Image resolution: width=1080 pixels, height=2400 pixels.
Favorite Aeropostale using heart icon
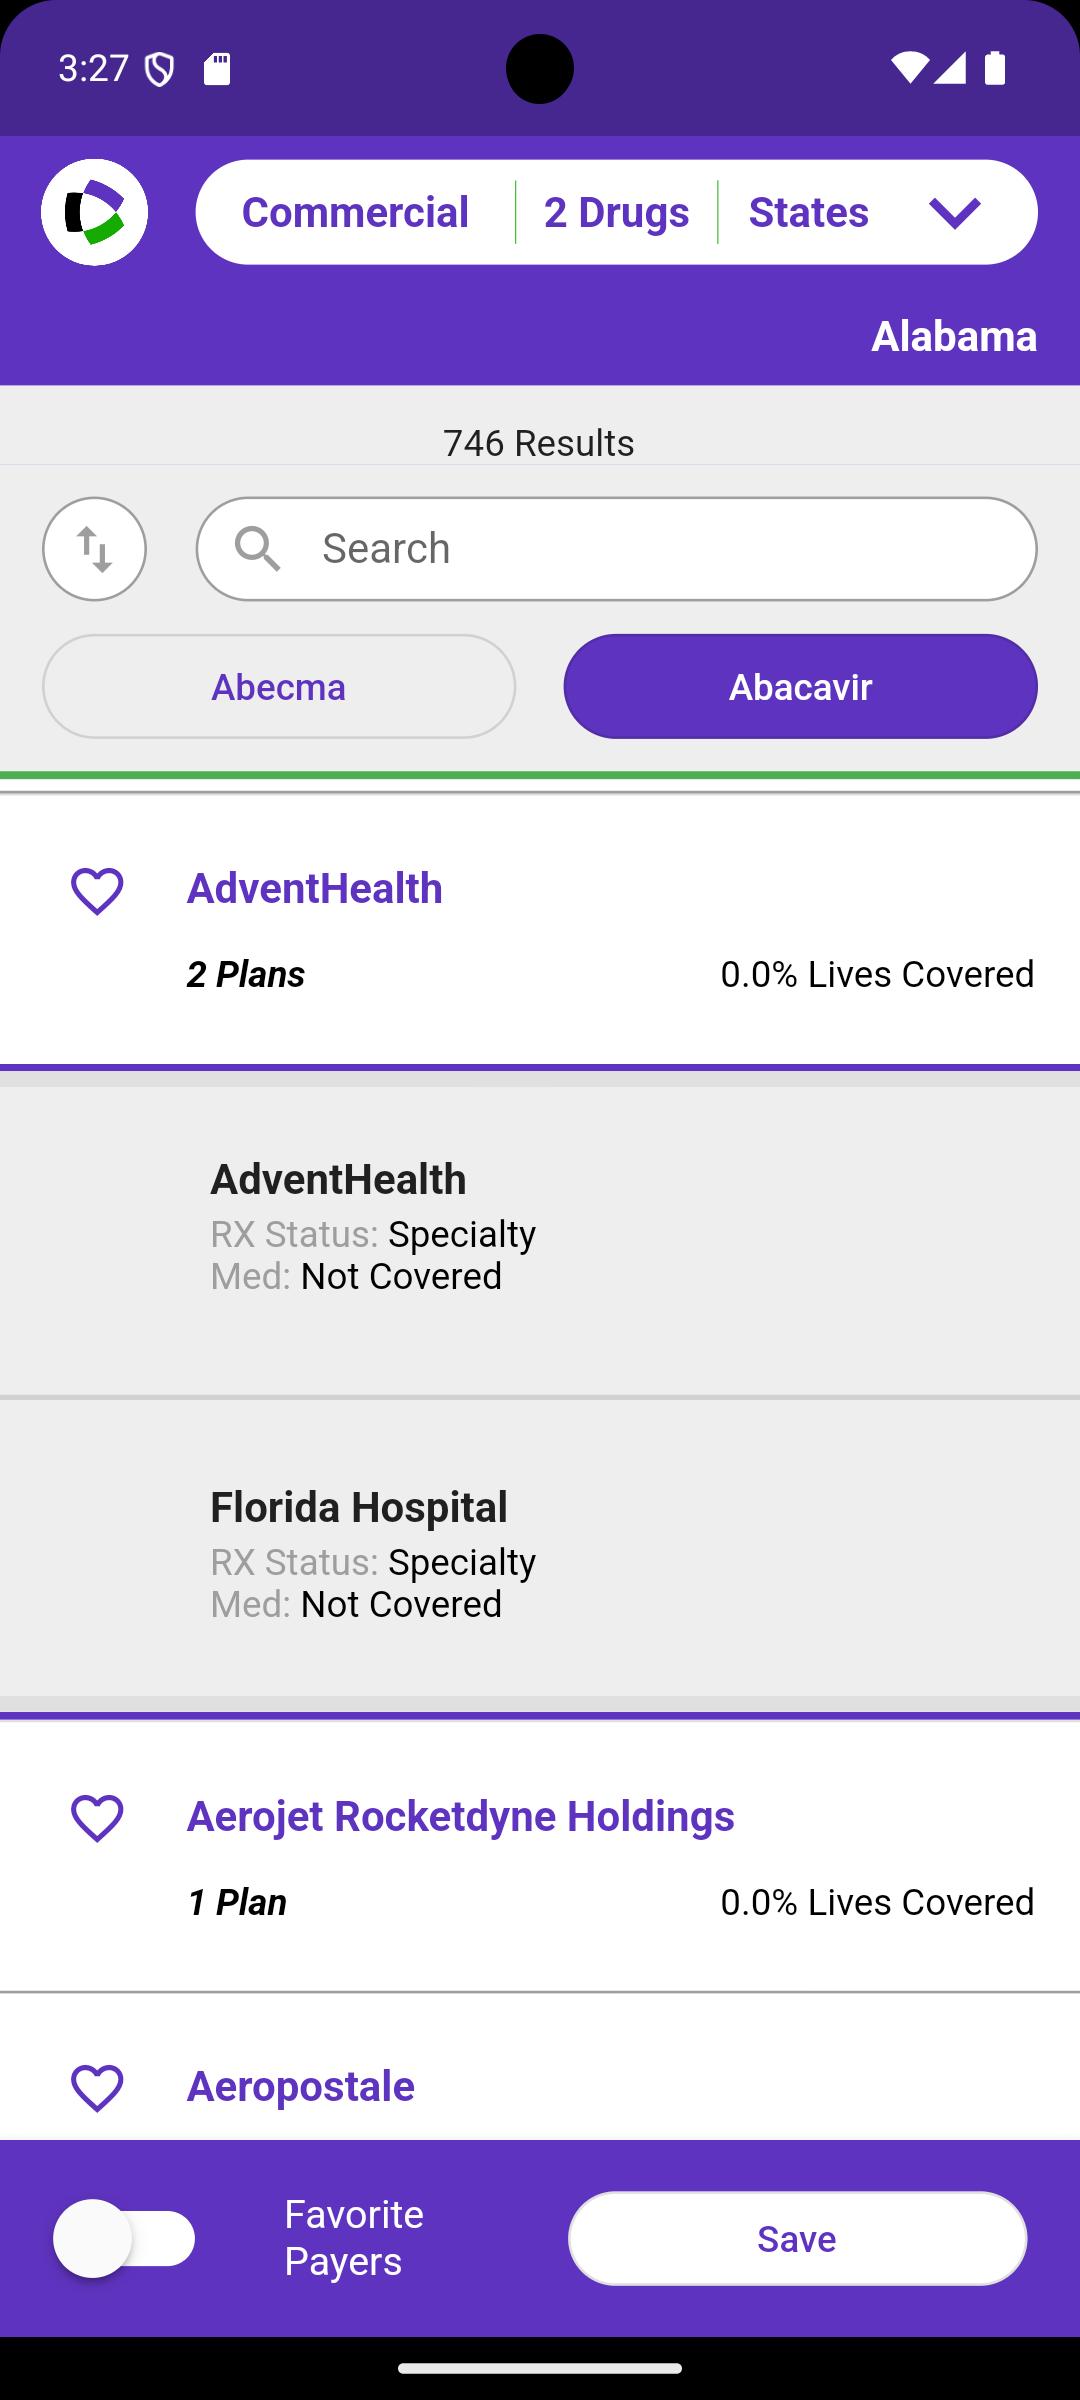click(97, 2087)
